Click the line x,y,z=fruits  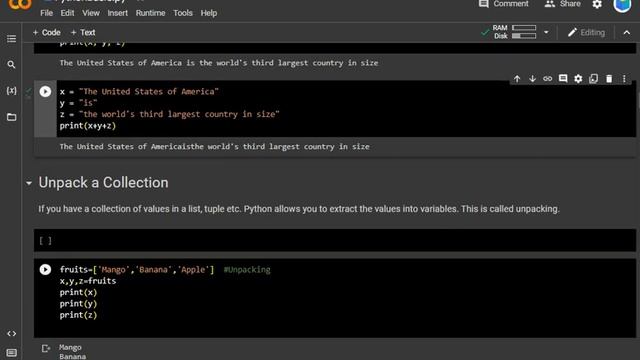tap(88, 281)
